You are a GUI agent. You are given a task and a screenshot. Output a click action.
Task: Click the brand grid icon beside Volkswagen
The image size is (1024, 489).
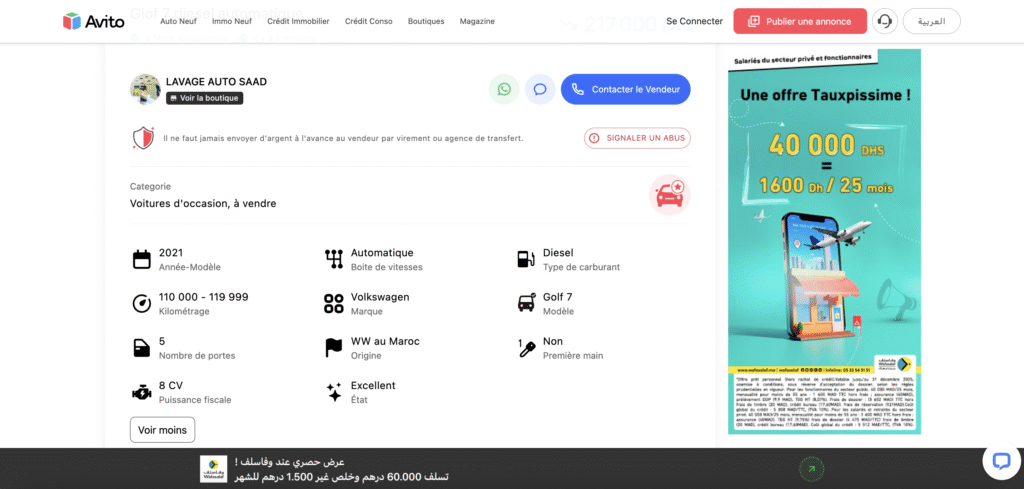334,304
